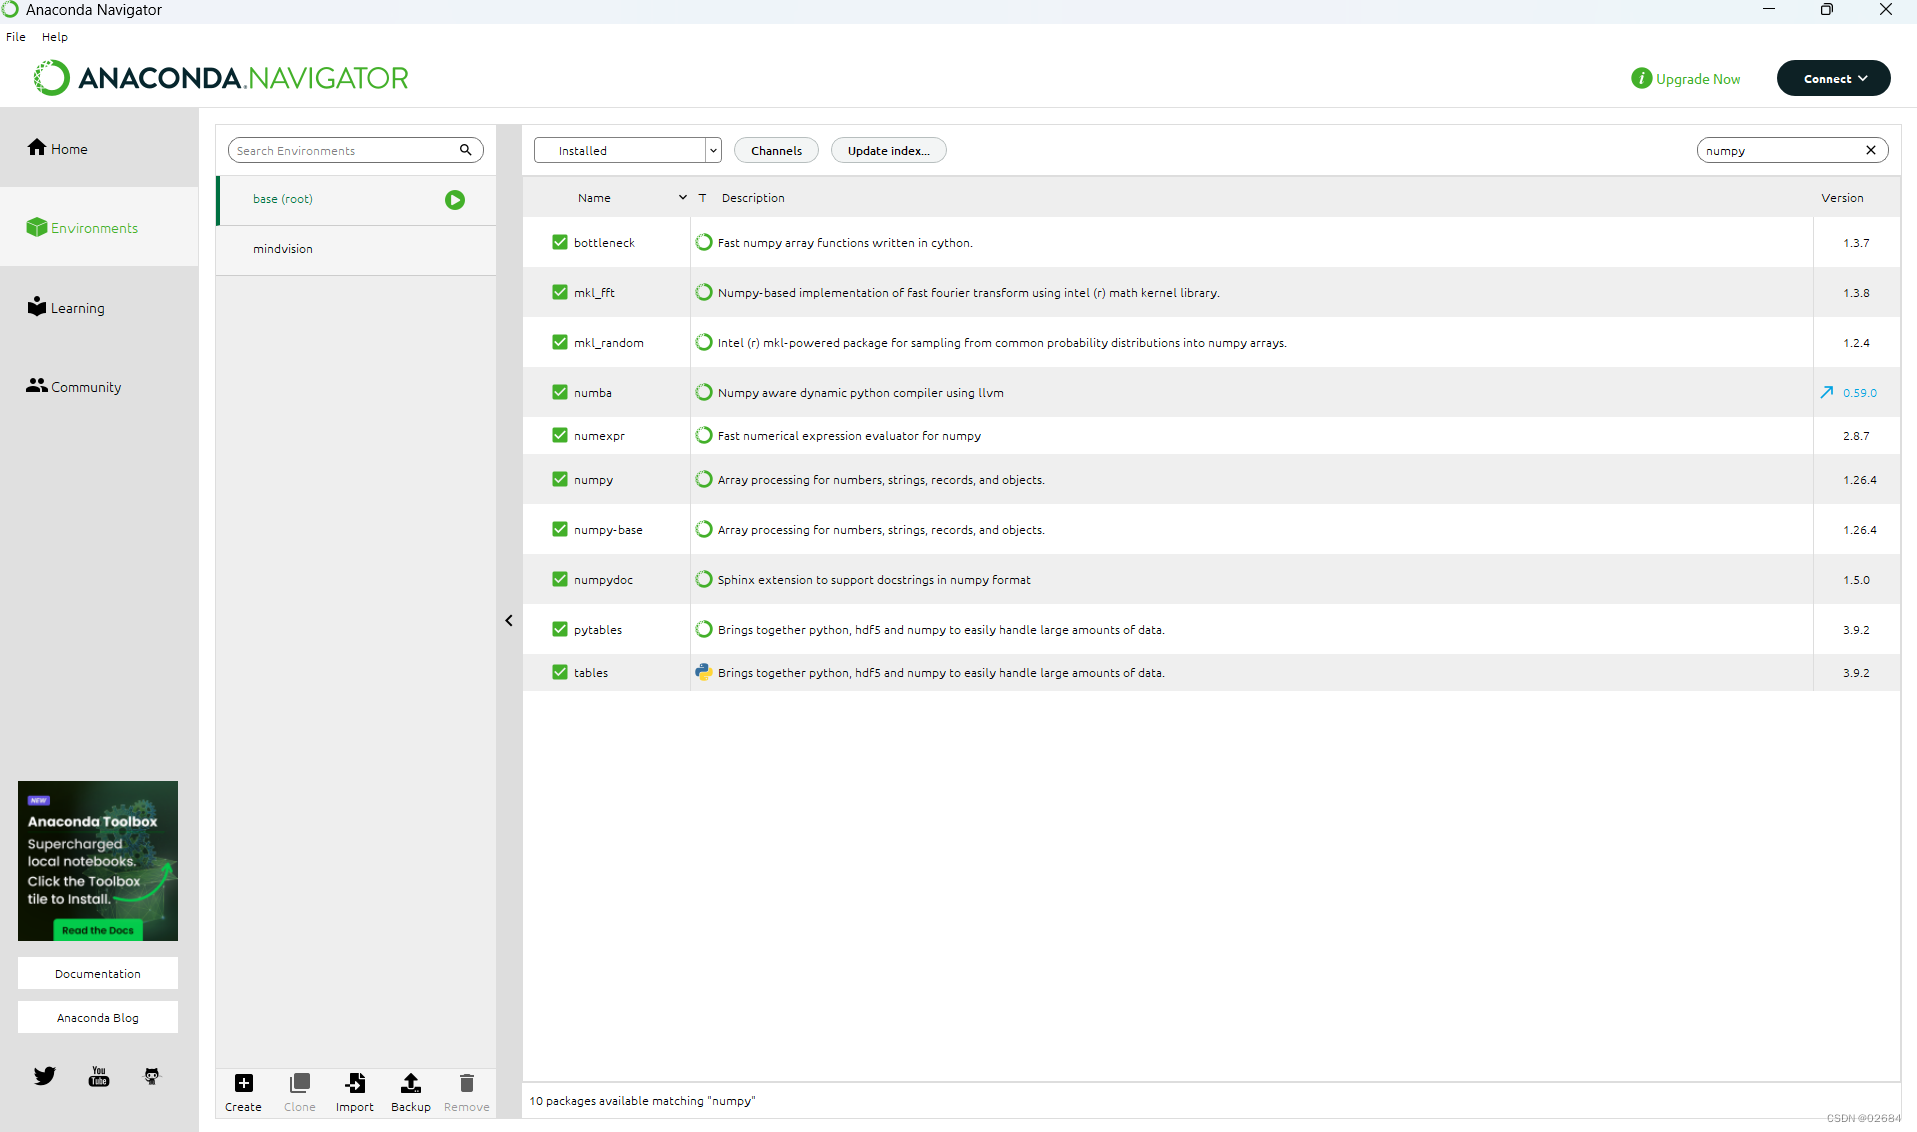Run base (root) environment play button
1917x1132 pixels.
455,200
